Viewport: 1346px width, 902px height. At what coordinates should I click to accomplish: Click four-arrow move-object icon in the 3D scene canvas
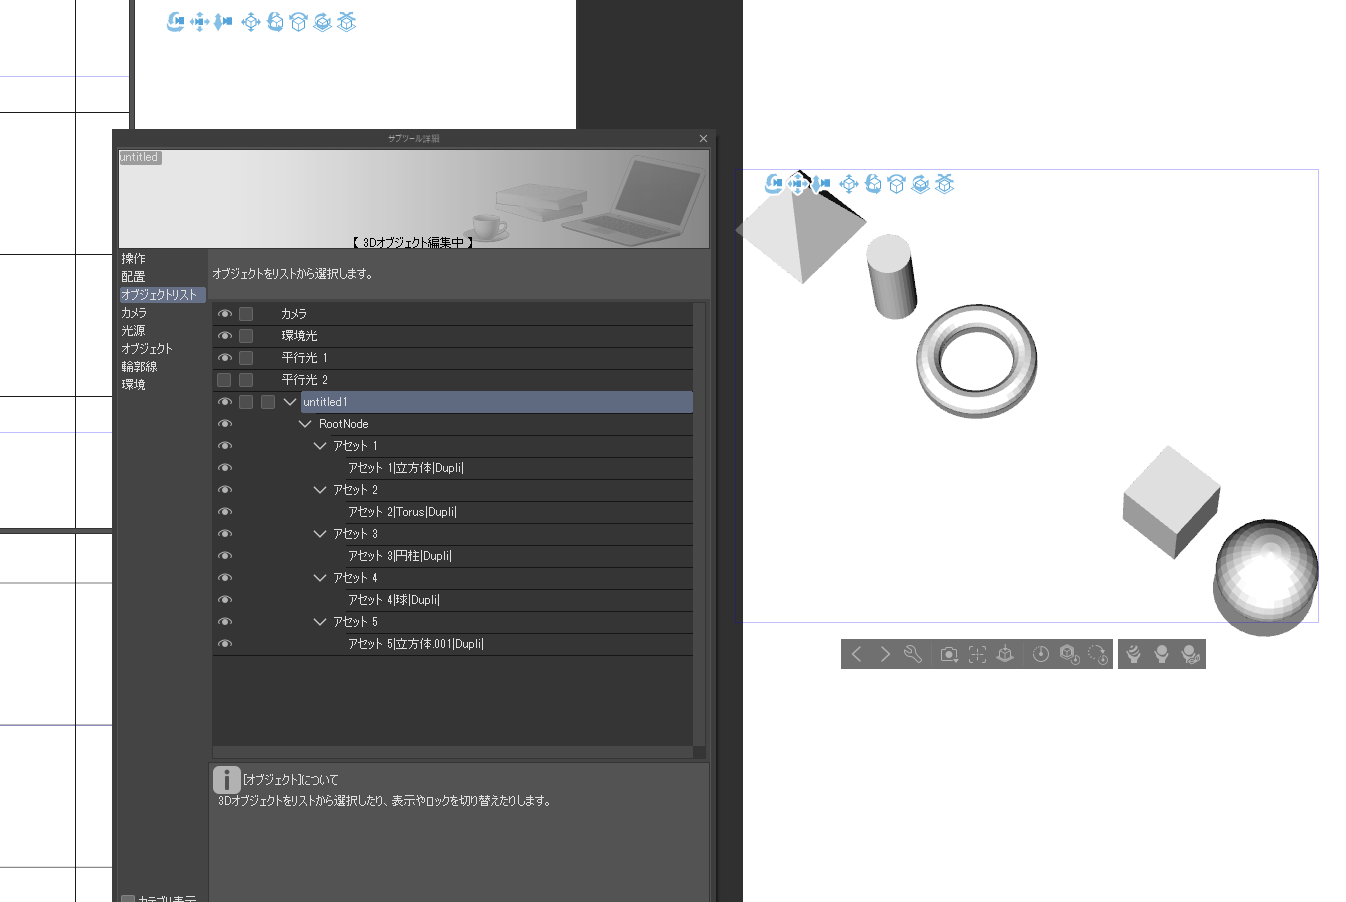(849, 183)
